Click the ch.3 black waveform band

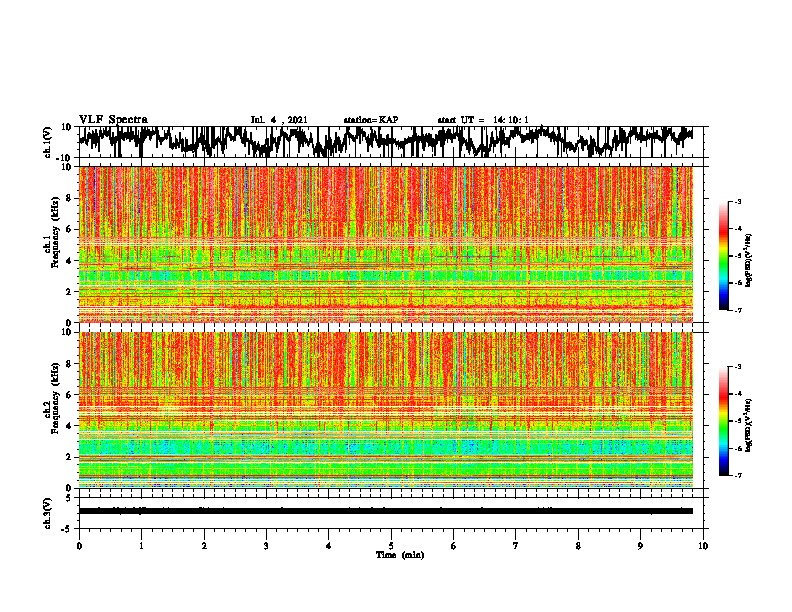click(386, 511)
